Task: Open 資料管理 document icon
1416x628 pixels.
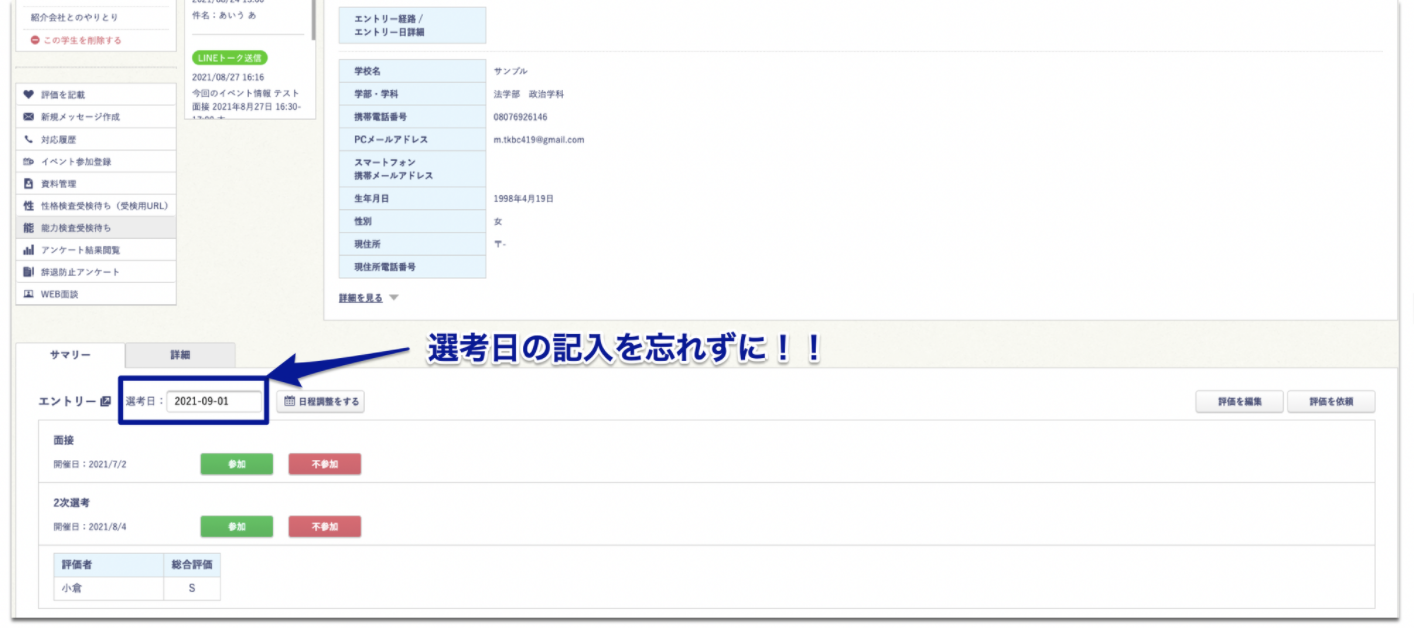Action: [x=27, y=183]
